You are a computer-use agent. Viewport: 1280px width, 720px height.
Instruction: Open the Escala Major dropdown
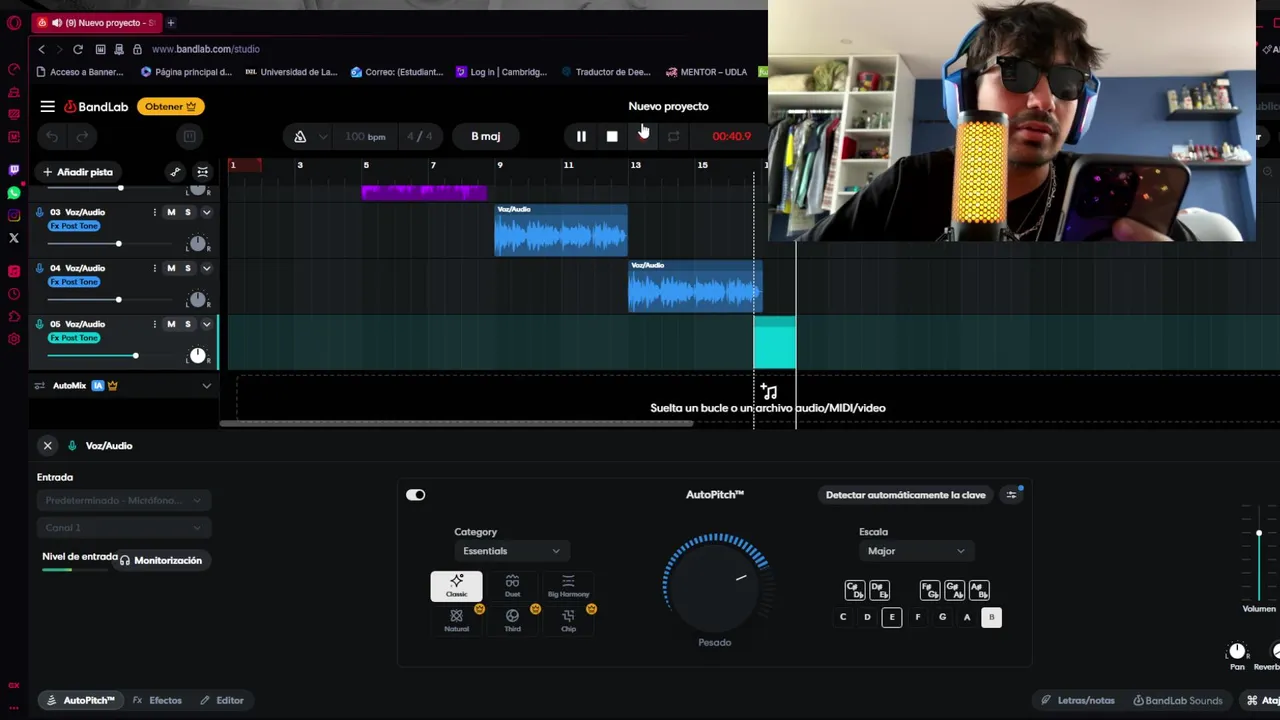point(915,551)
